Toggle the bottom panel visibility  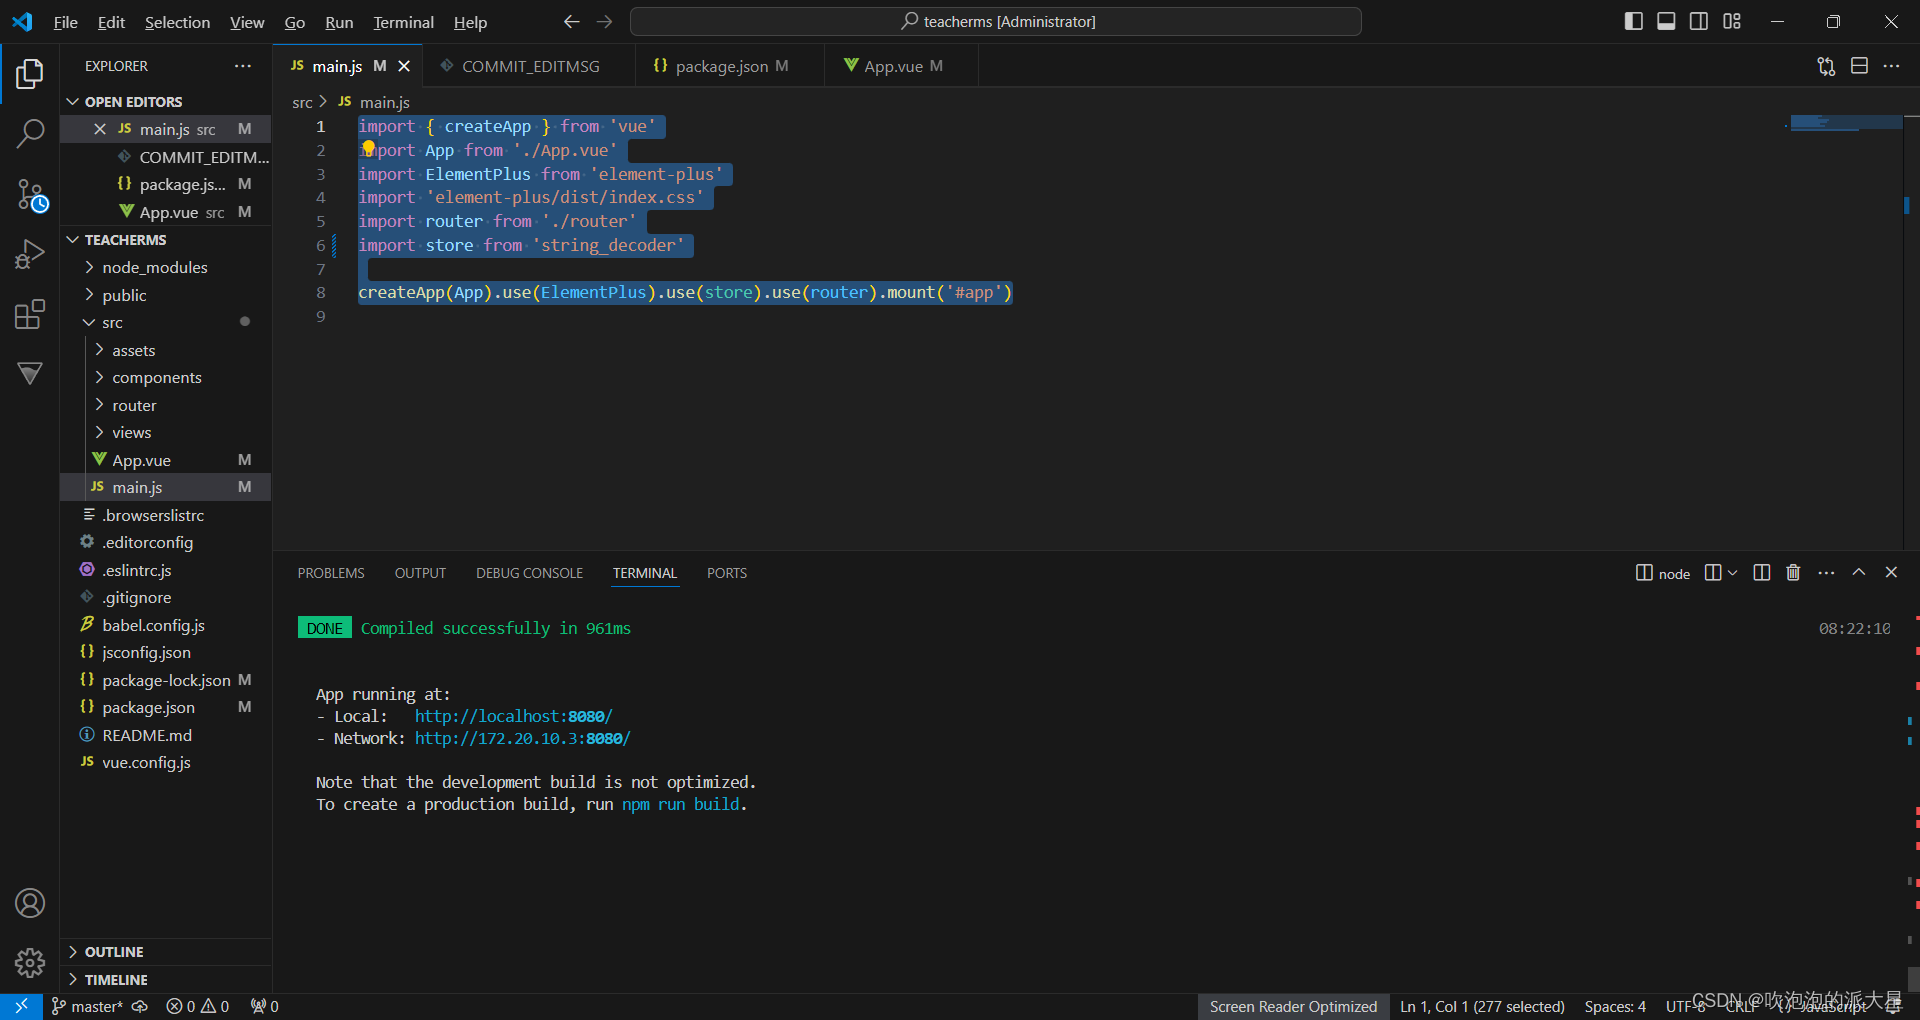click(x=1666, y=20)
